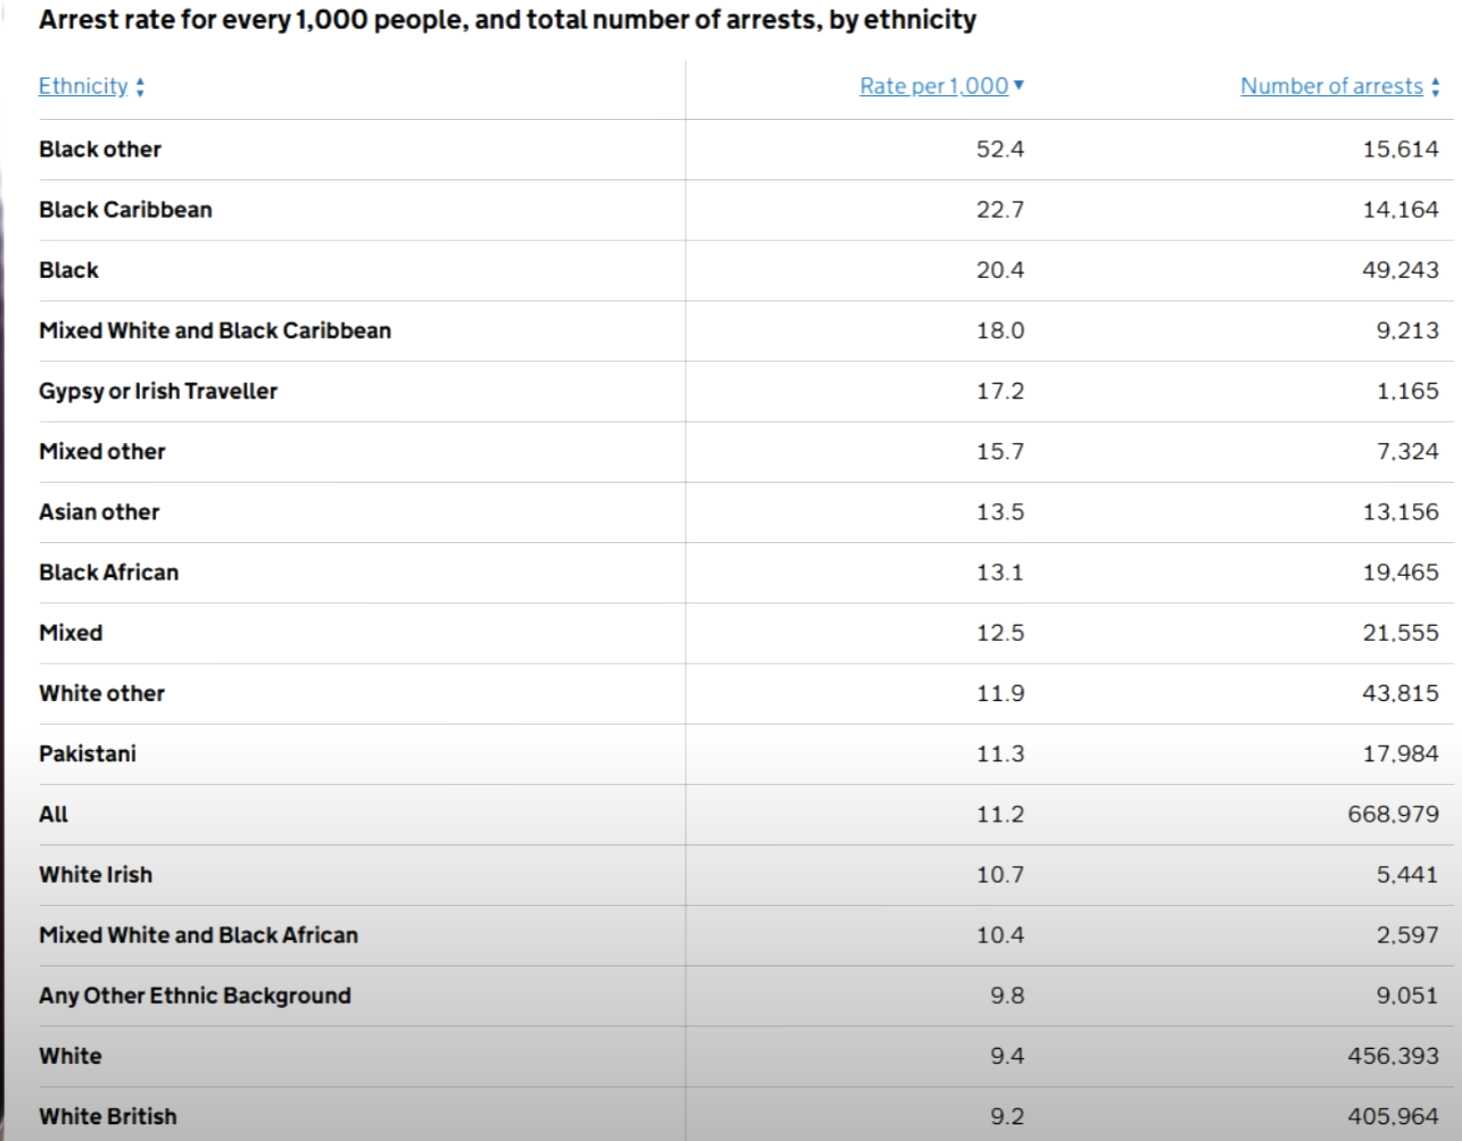Click the rate value 10.4
The height and width of the screenshot is (1141, 1462).
click(x=1000, y=936)
